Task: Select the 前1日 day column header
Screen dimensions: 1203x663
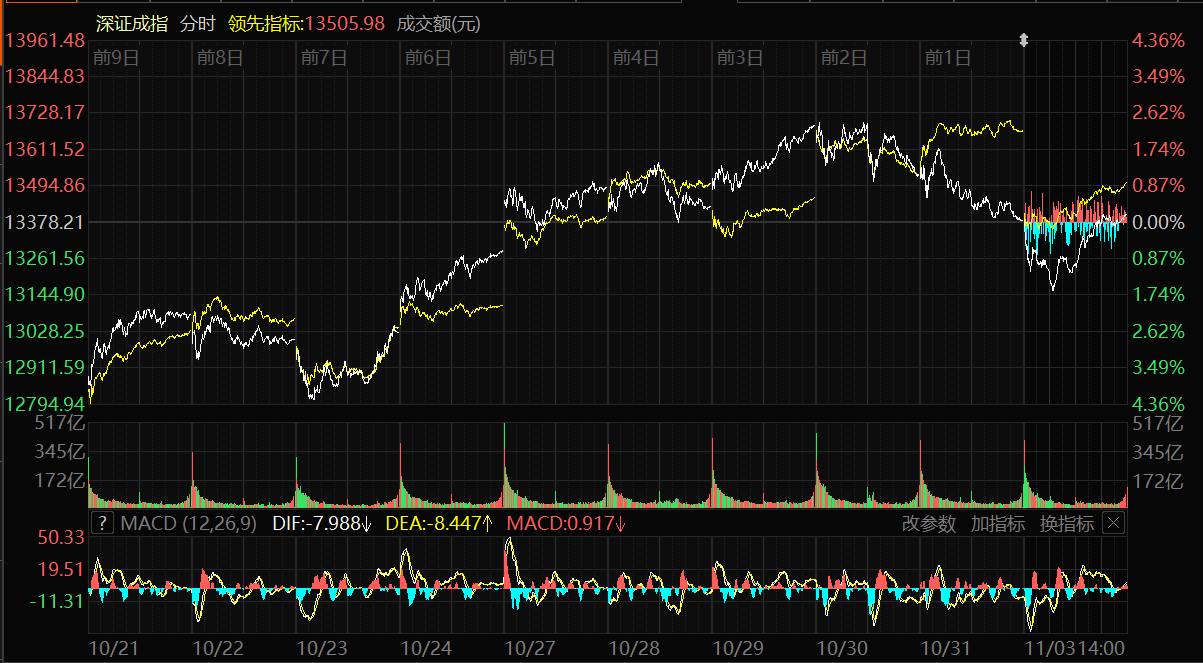Action: 947,58
